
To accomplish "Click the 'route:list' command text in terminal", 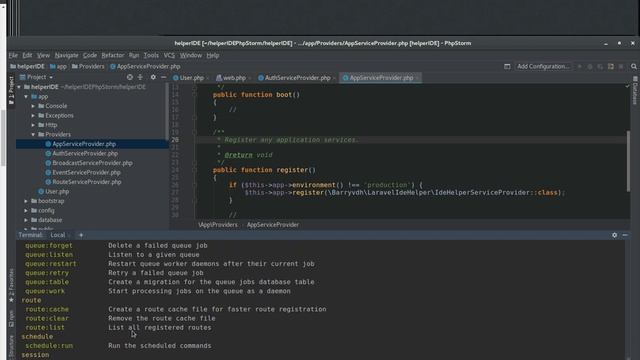I will (45, 327).
